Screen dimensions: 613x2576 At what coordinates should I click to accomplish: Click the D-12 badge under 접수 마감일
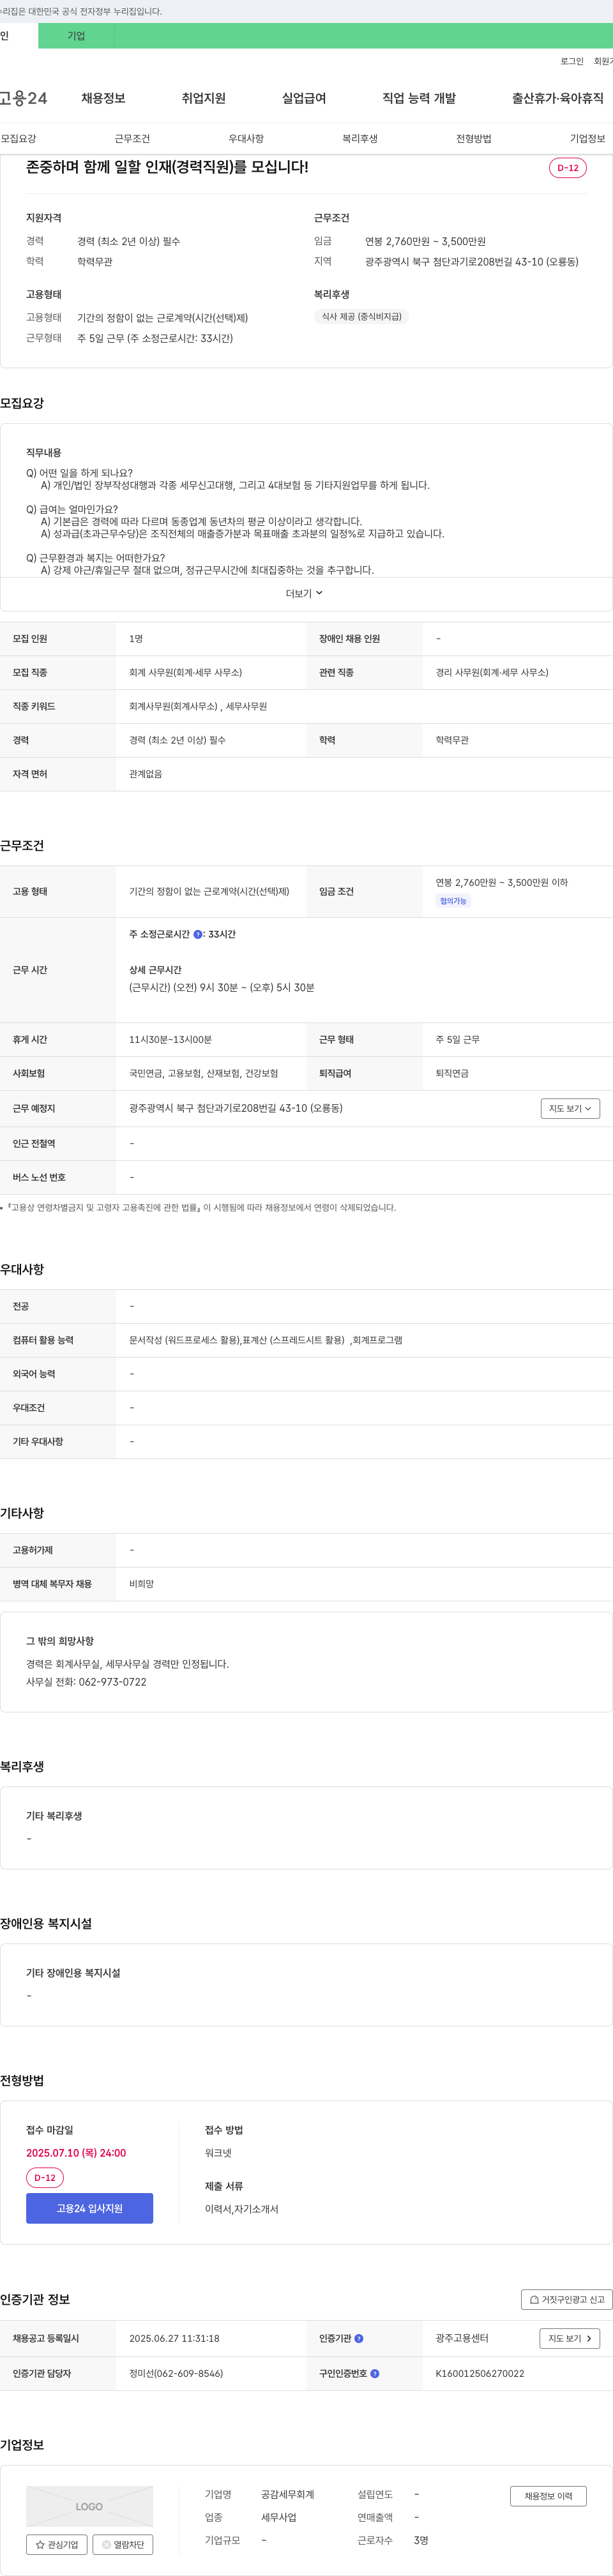click(45, 2178)
